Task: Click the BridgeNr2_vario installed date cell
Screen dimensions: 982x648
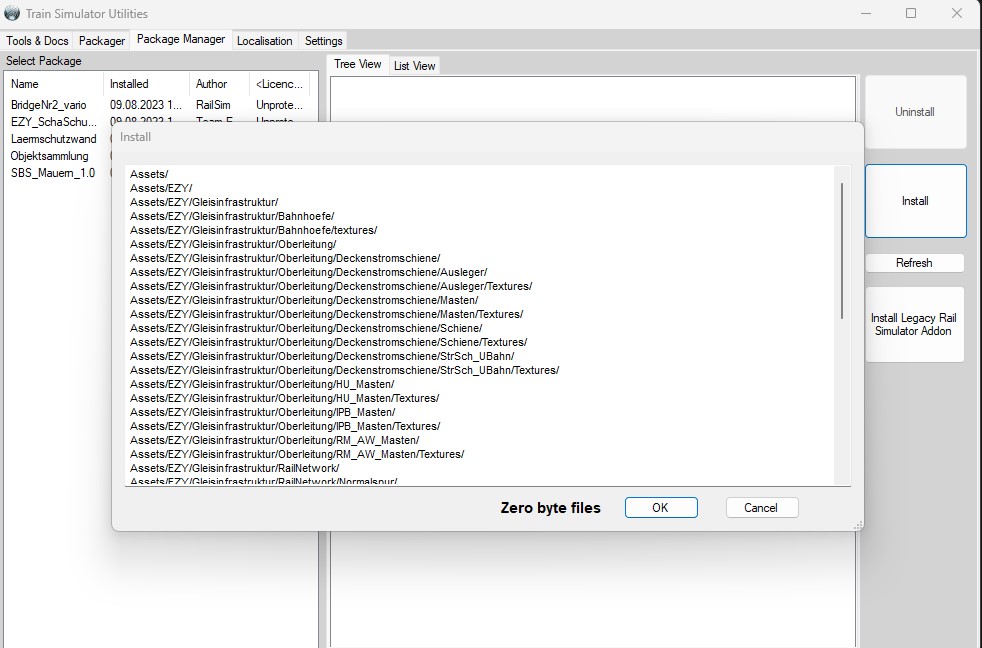Action: click(146, 105)
